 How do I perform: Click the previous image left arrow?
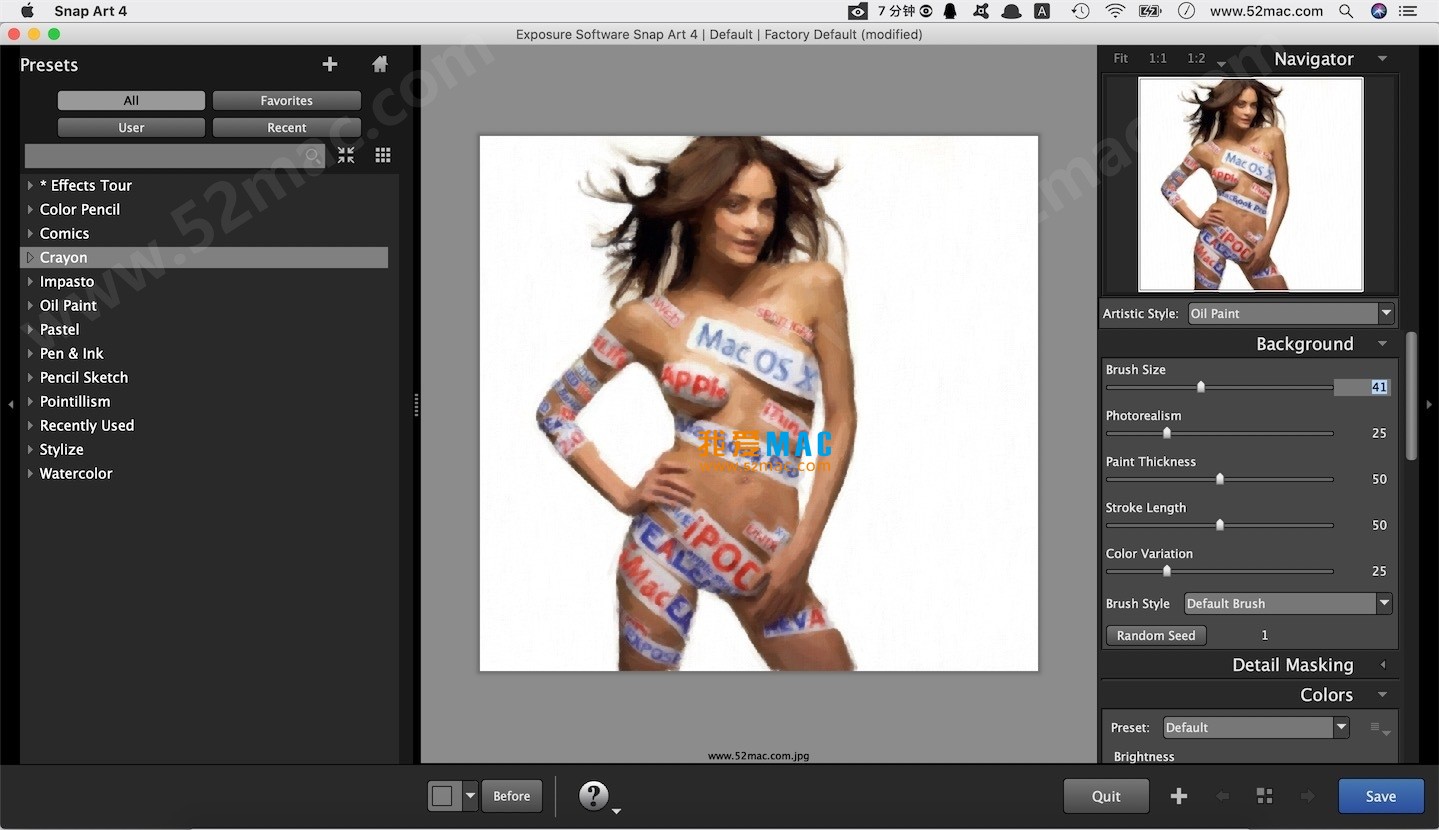[1222, 796]
